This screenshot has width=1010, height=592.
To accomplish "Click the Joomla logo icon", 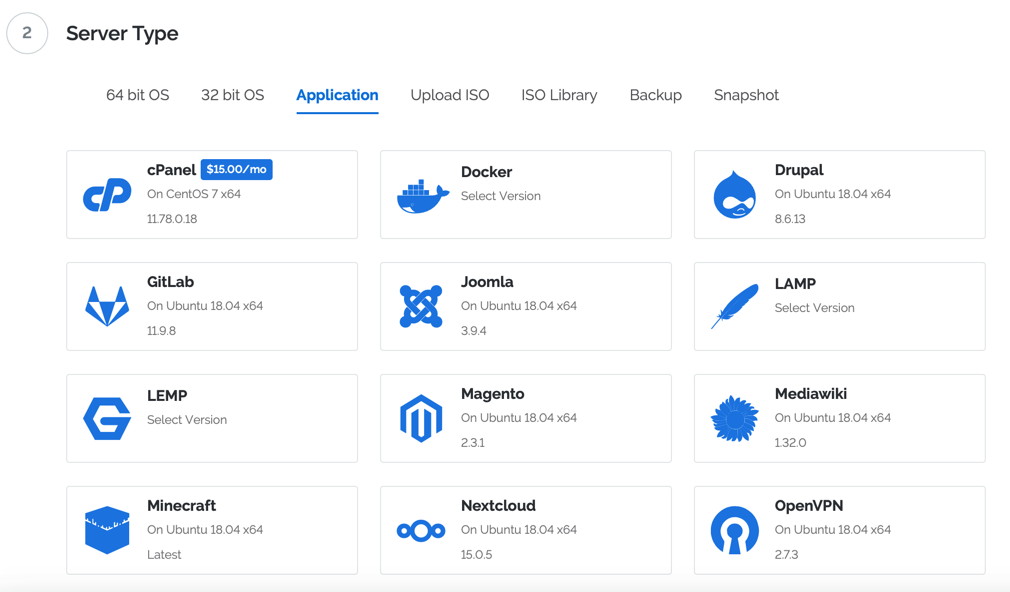I will 421,306.
